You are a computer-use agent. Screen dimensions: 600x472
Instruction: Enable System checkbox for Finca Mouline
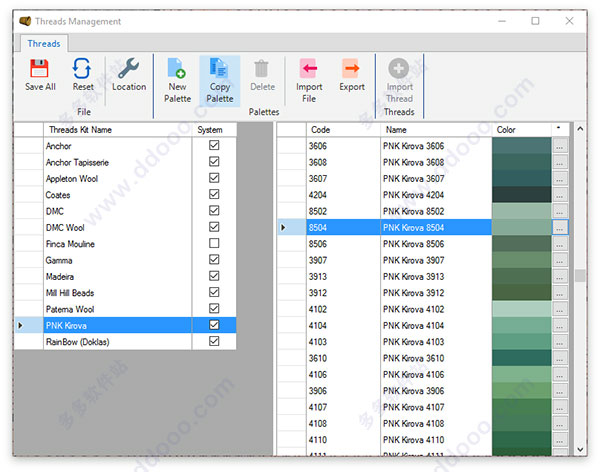point(214,243)
